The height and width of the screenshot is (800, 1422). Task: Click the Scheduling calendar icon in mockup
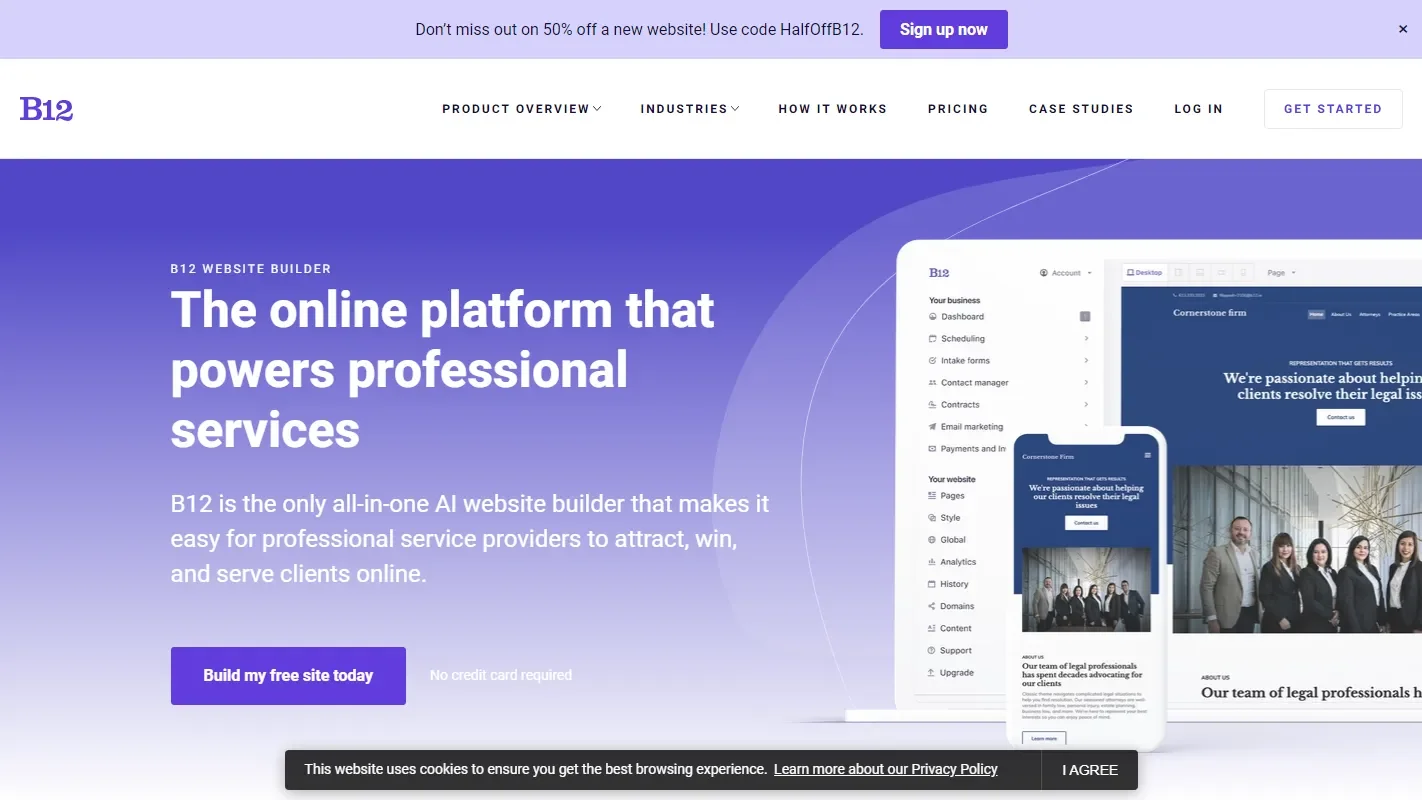pos(932,339)
